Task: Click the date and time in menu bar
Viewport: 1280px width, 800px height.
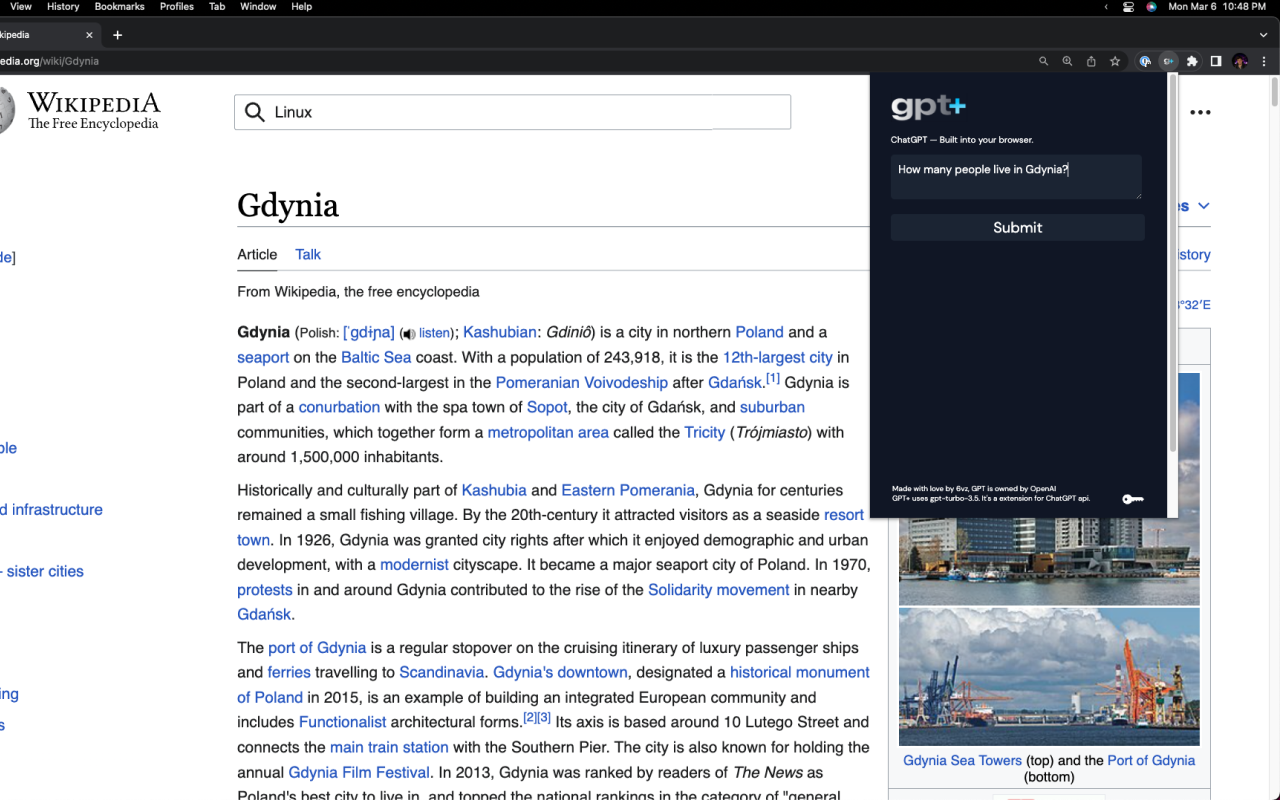Action: point(1217,7)
